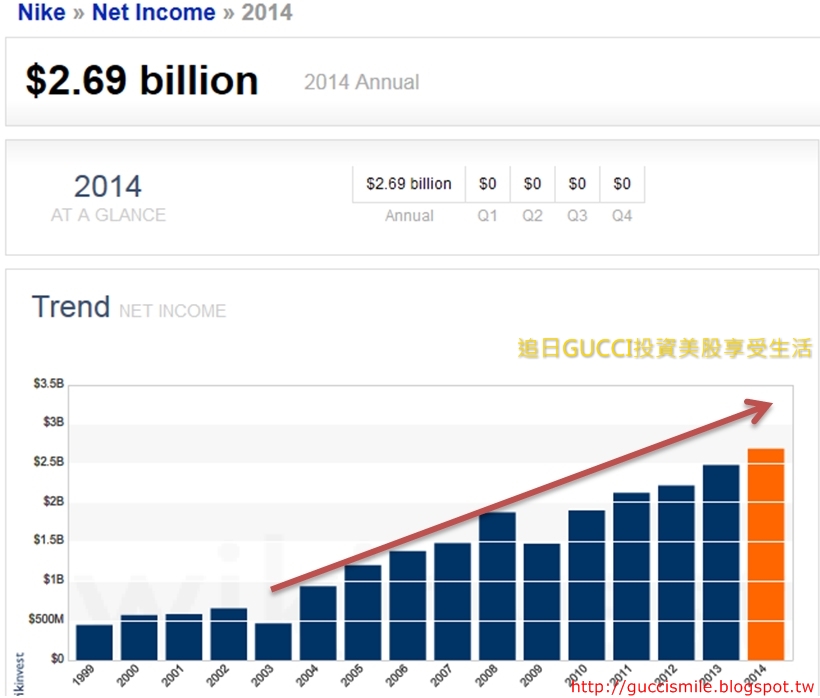The height and width of the screenshot is (698, 820).
Task: Select the 2003 net income bar
Action: (x=274, y=642)
